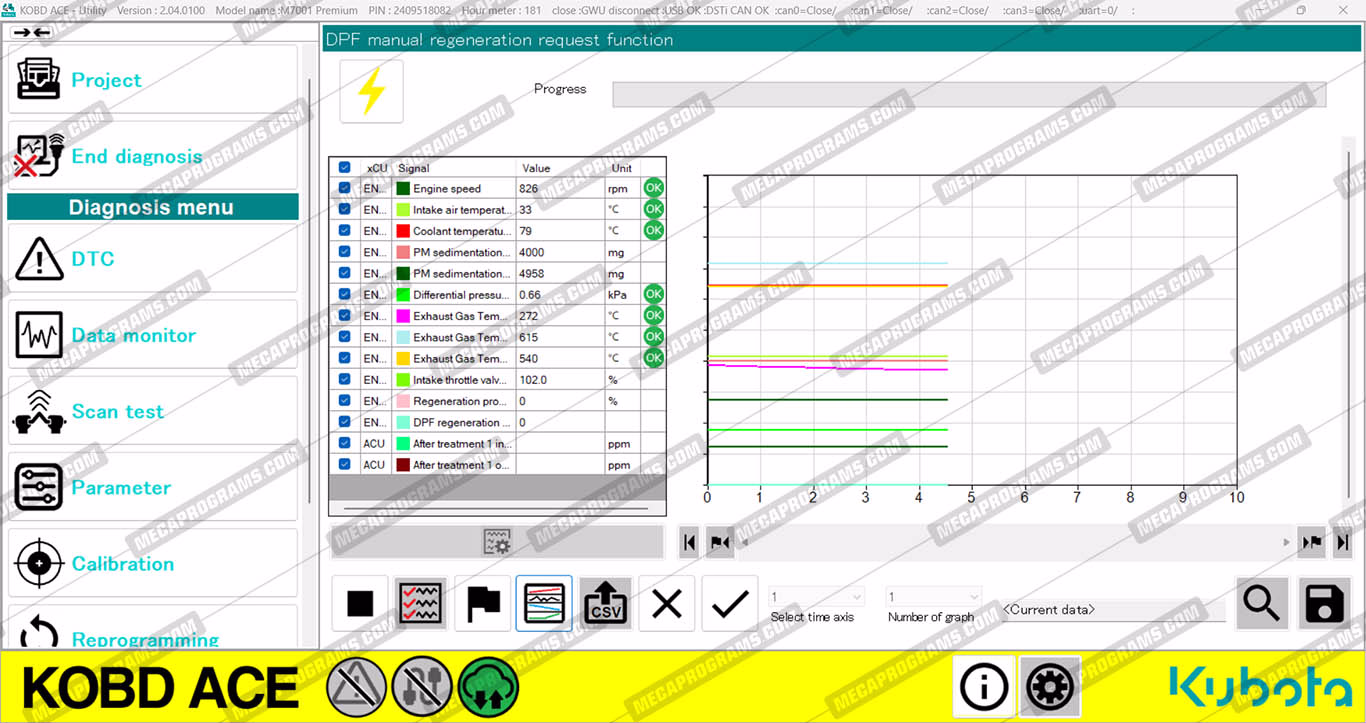Jump to the first graph data point

(689, 542)
